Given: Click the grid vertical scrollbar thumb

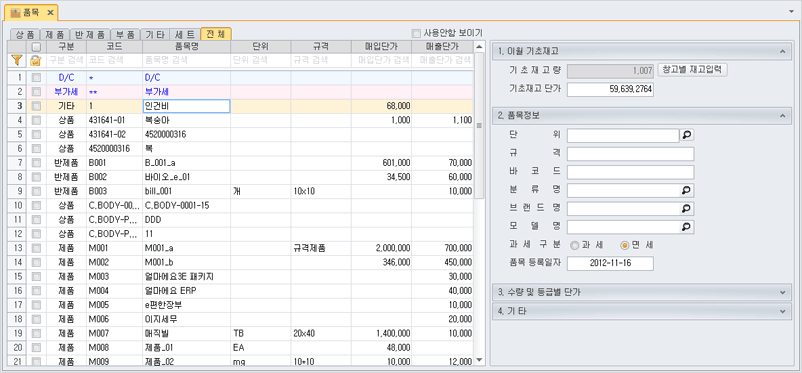Looking at the screenshot, I should (x=479, y=125).
